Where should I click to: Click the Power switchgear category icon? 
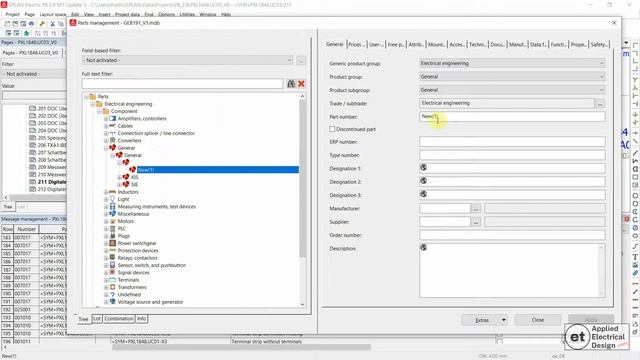pyautogui.click(x=113, y=243)
